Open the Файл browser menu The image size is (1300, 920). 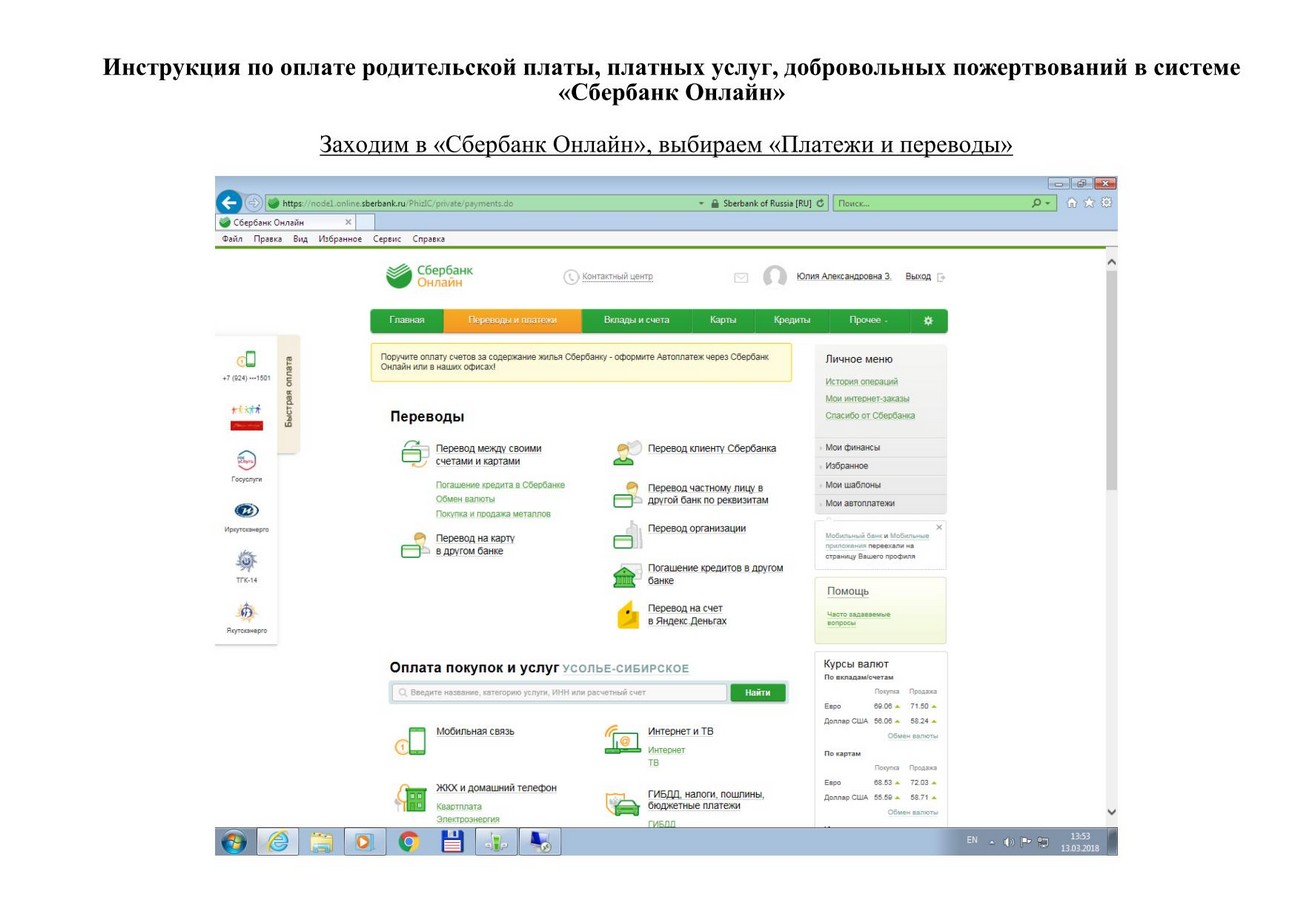pyautogui.click(x=232, y=239)
